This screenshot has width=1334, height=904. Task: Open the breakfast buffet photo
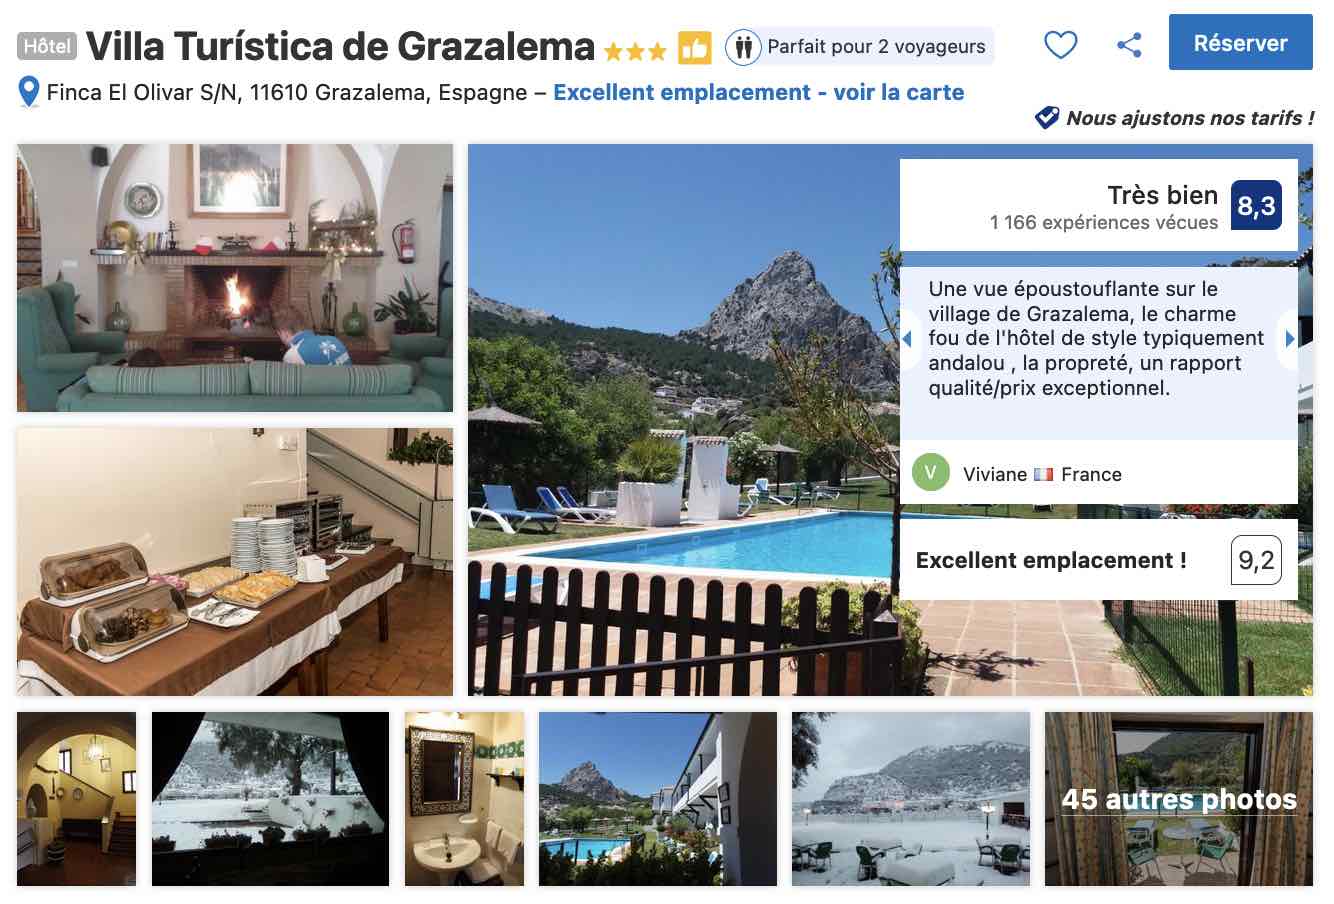pos(235,562)
